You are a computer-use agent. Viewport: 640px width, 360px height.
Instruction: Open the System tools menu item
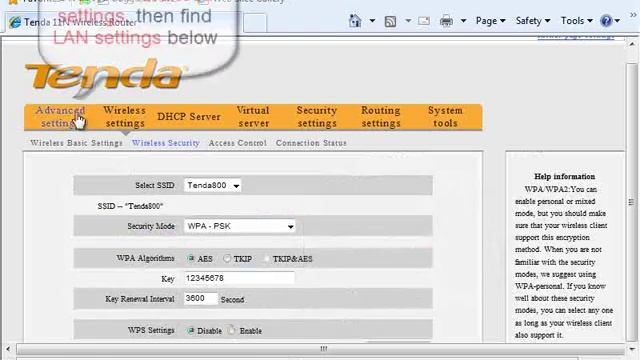[445, 117]
